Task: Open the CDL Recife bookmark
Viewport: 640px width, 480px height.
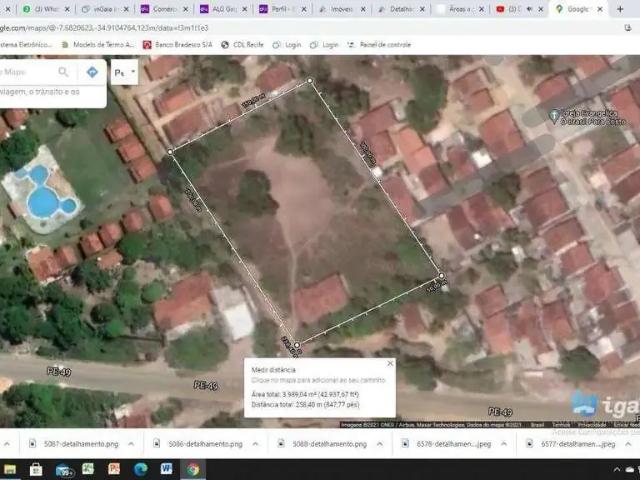Action: 242,45
